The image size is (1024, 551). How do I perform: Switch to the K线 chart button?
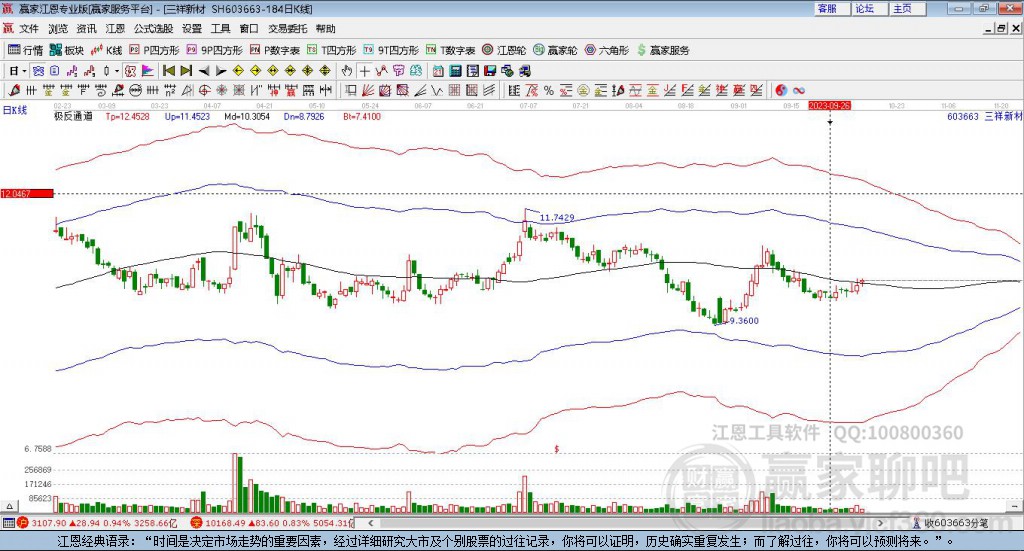pos(106,50)
